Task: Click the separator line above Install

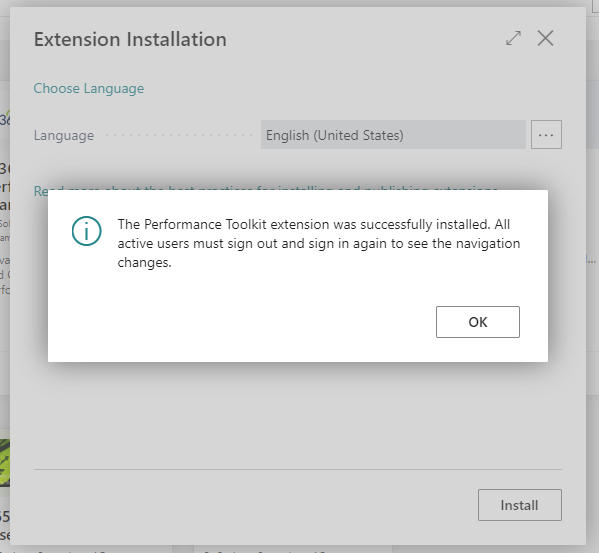Action: (x=298, y=469)
